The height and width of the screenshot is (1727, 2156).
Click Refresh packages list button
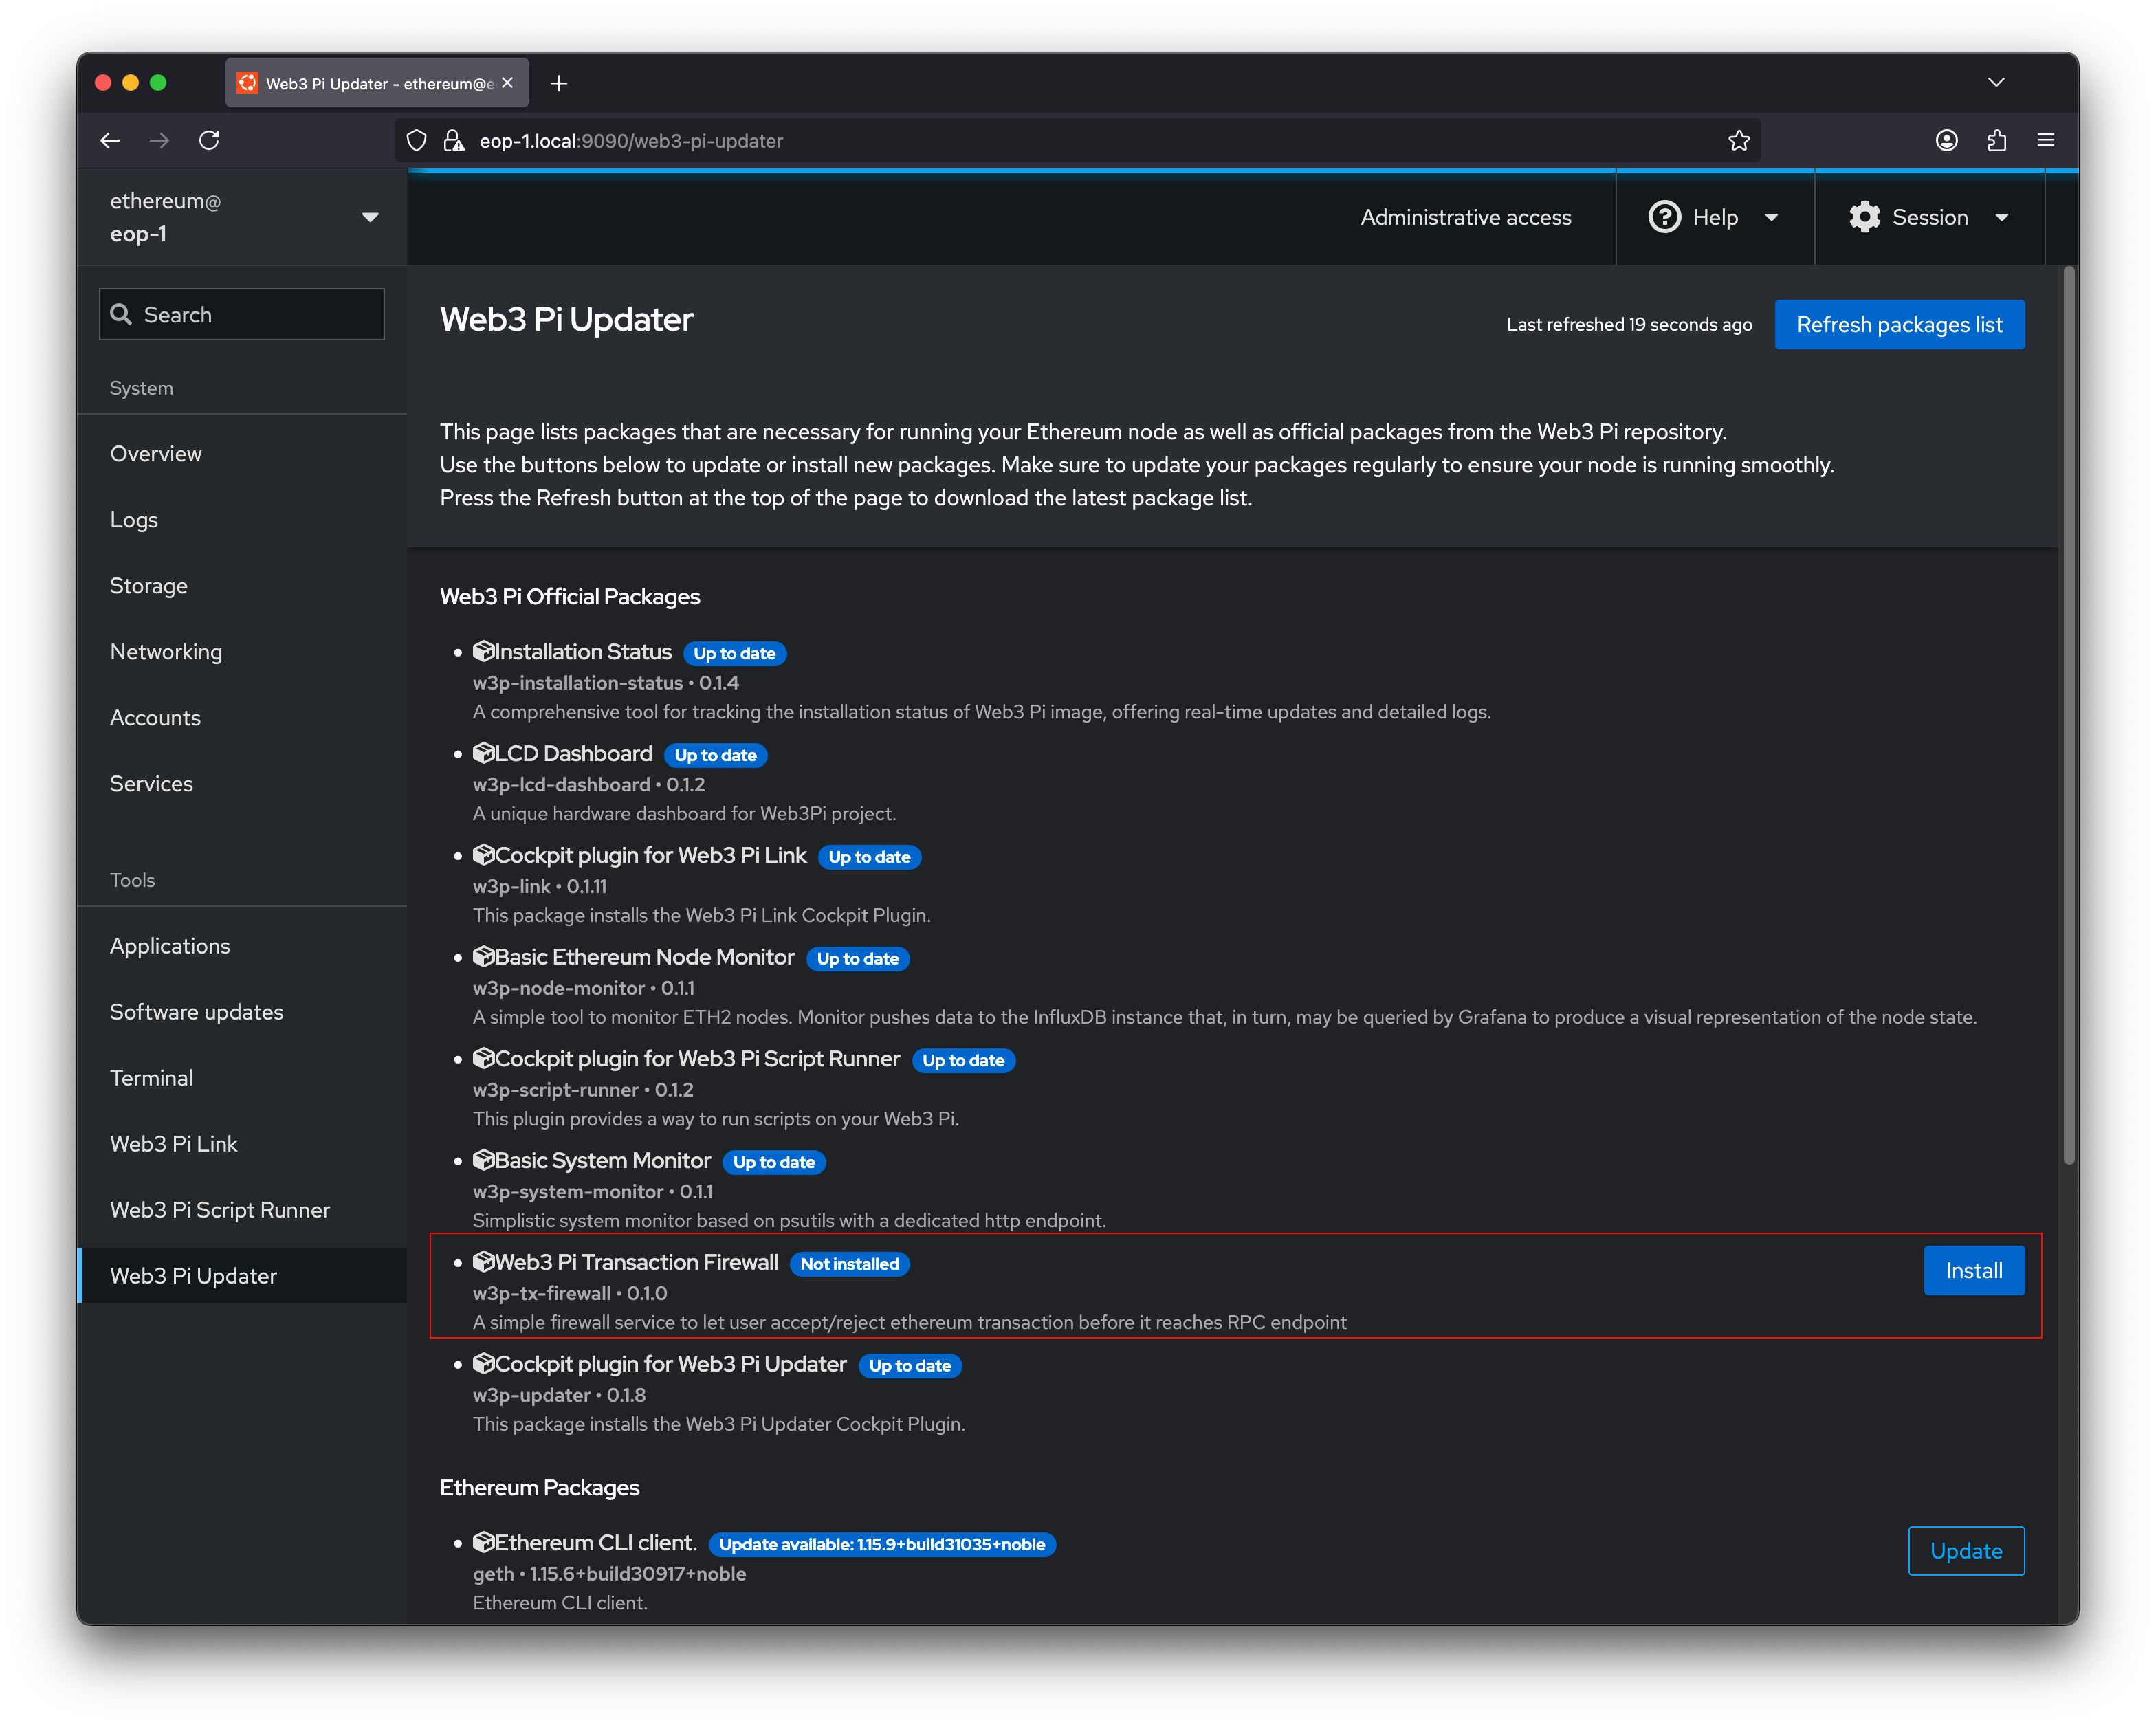[x=1899, y=325]
